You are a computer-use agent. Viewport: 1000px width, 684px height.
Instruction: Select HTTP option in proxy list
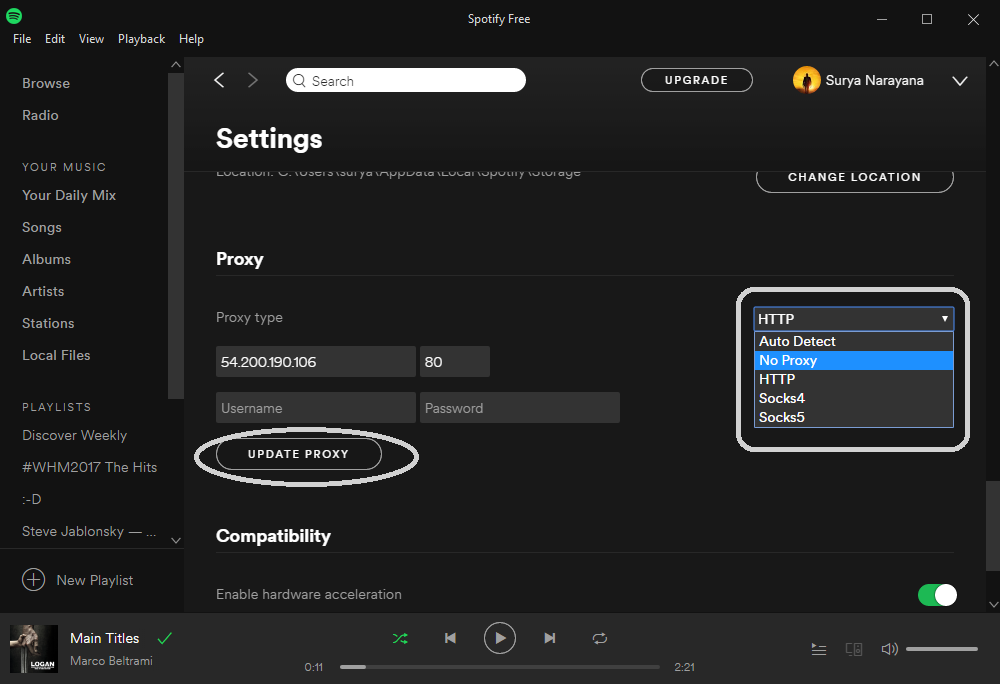coord(853,379)
